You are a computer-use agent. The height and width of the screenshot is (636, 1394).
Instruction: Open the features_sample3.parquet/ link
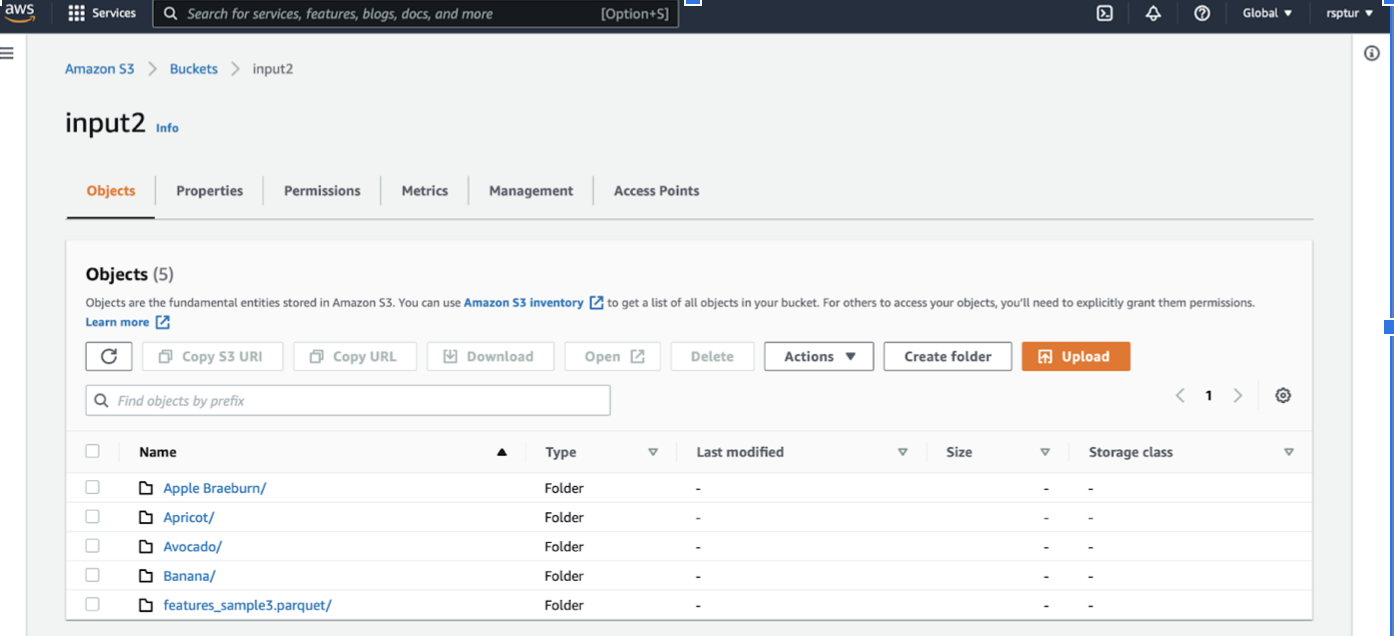(248, 604)
